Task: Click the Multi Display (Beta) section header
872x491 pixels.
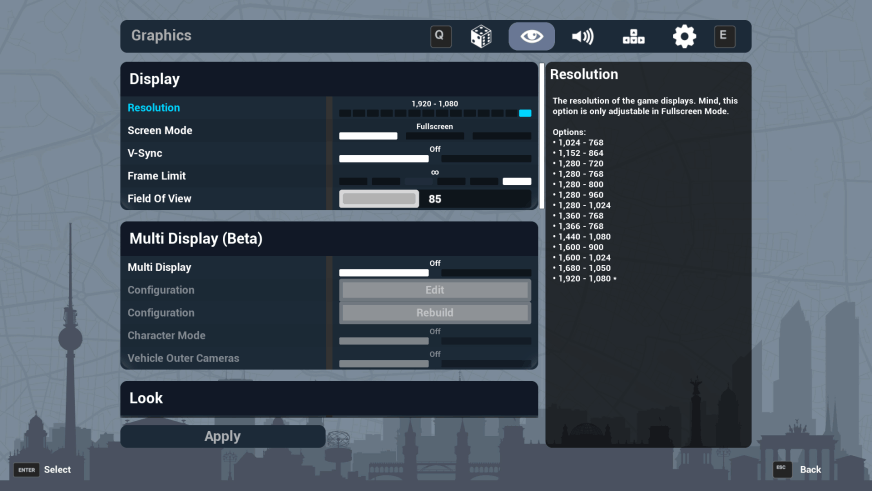Action: [x=329, y=239]
